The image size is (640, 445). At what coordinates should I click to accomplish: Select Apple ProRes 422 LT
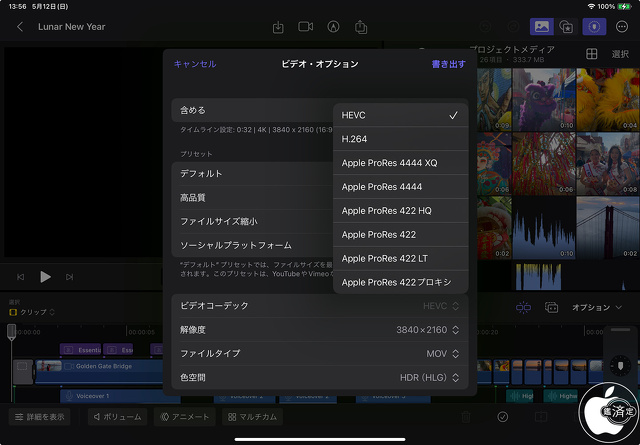click(x=400, y=258)
